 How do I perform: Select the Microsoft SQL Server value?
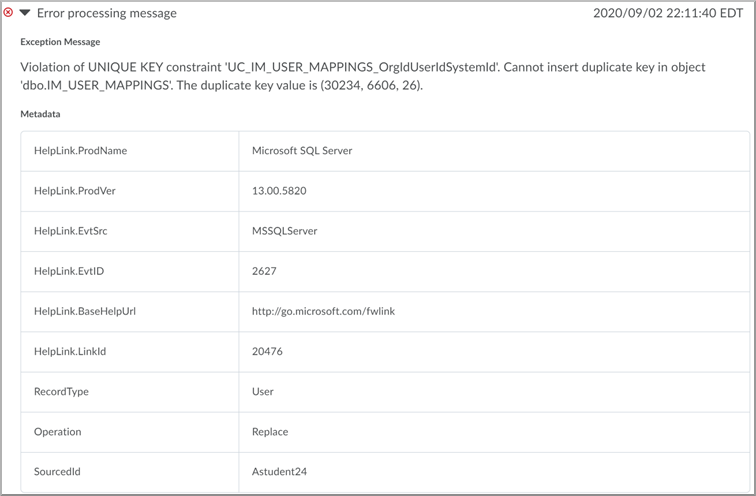click(302, 151)
